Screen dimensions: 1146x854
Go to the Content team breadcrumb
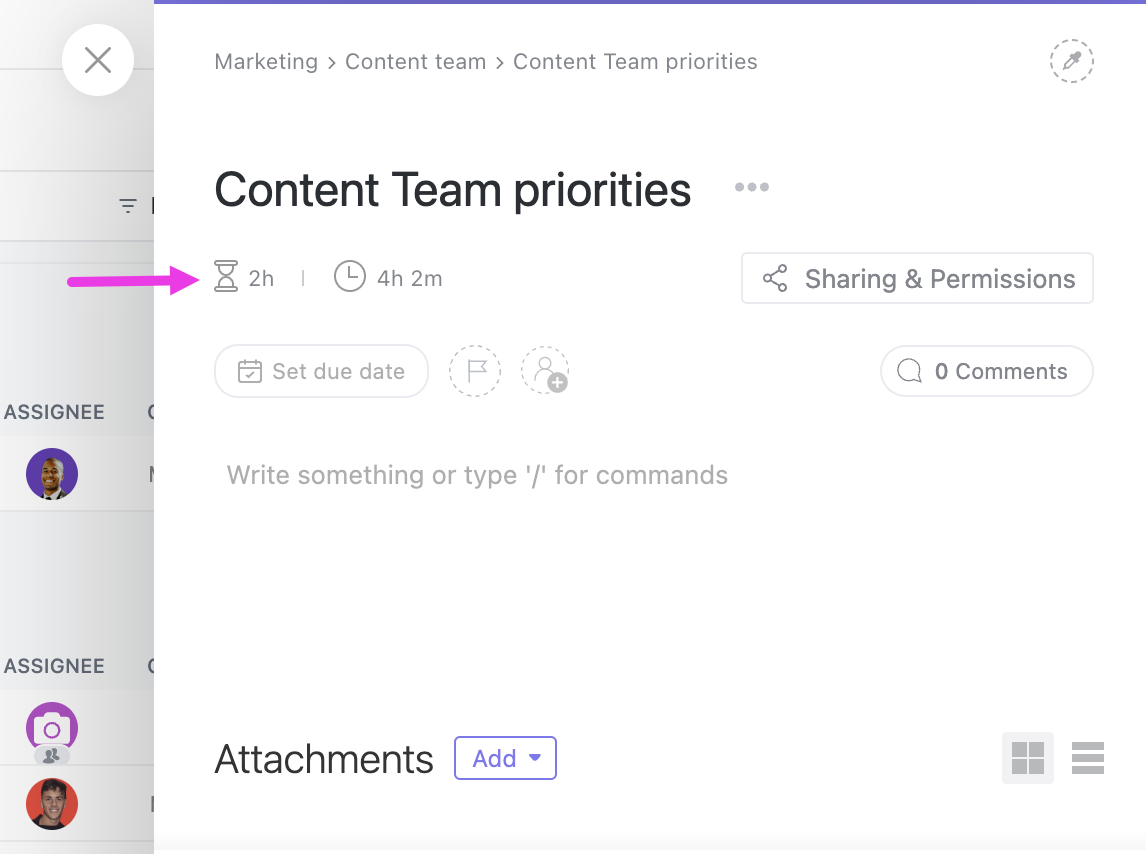pyautogui.click(x=415, y=62)
